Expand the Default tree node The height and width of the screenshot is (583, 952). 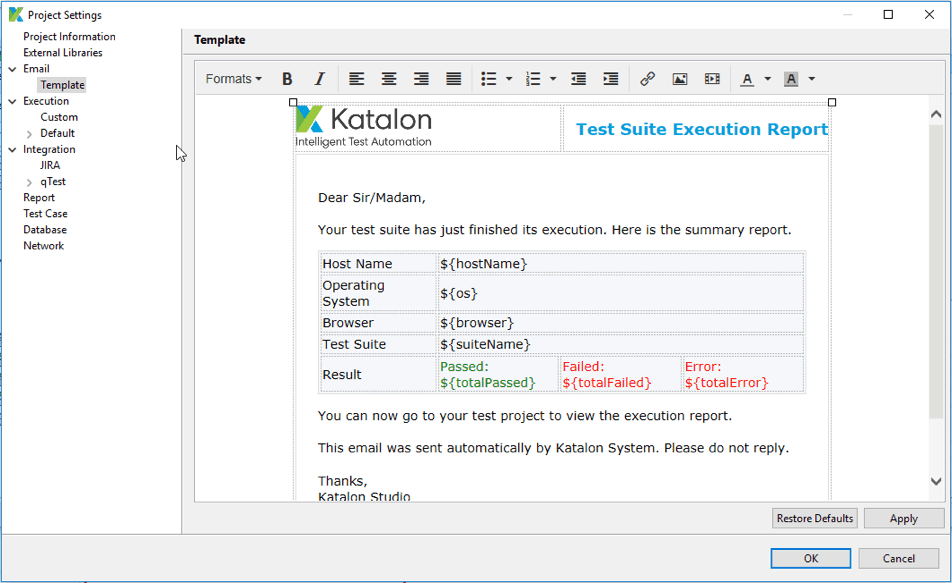click(29, 134)
